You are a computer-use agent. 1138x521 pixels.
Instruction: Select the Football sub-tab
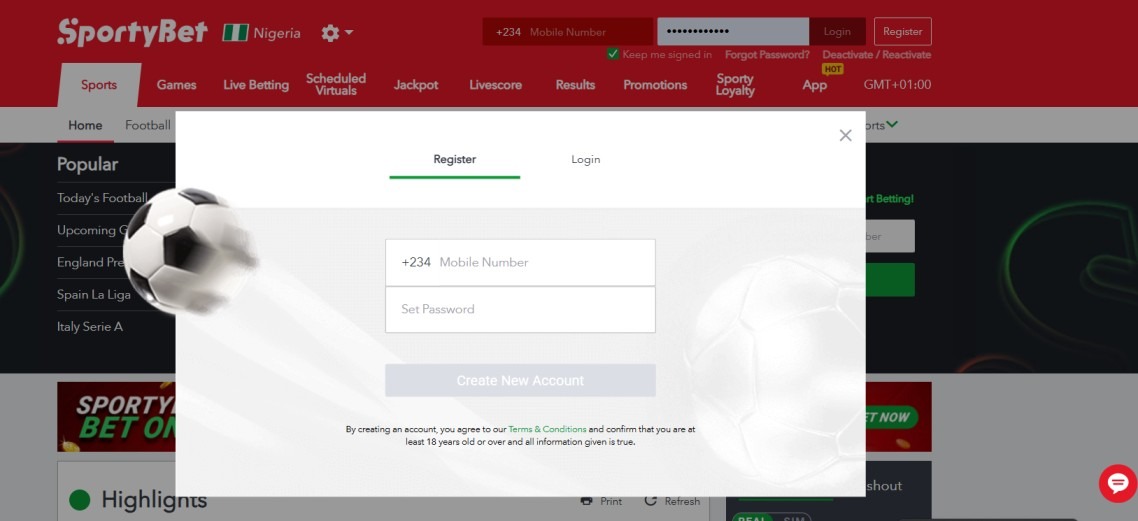click(147, 126)
